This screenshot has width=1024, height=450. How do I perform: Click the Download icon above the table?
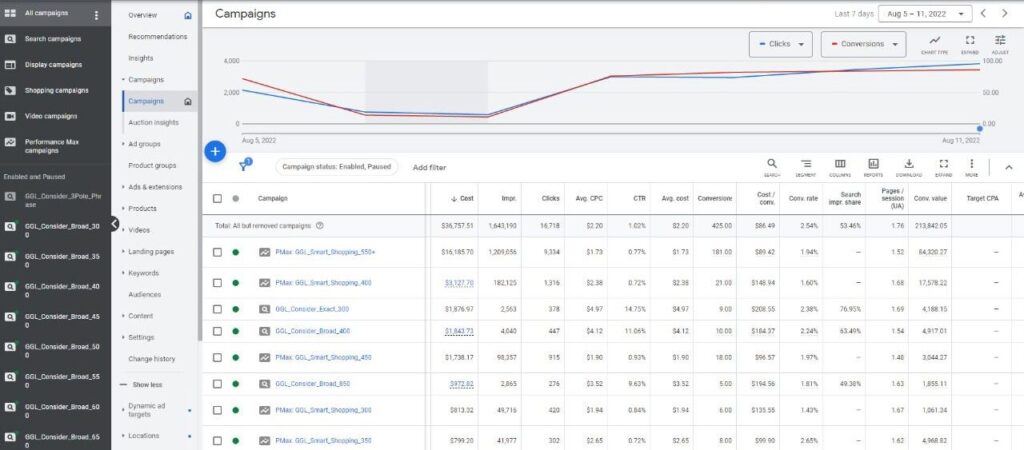click(x=908, y=166)
